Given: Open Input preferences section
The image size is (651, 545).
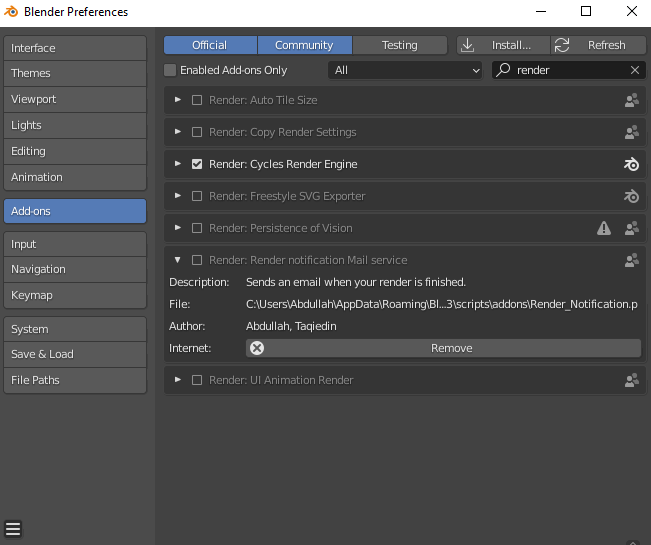Looking at the screenshot, I should 75,244.
